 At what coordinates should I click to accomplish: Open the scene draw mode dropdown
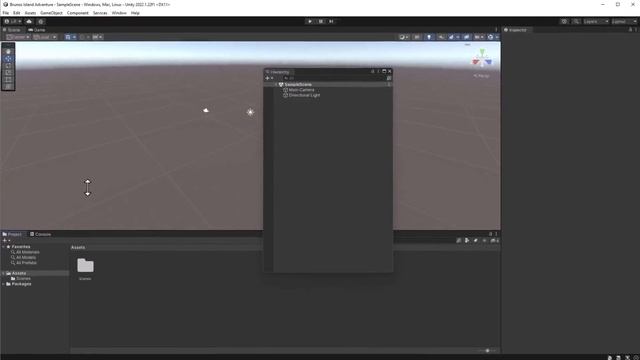pyautogui.click(x=404, y=37)
